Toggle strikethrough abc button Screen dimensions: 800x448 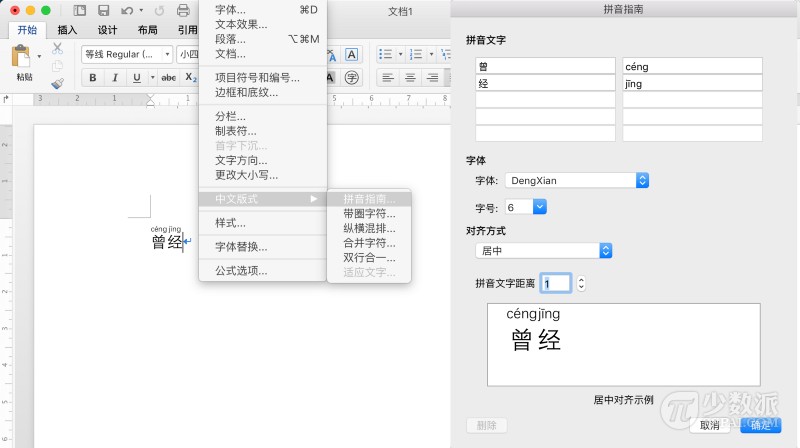[168, 78]
